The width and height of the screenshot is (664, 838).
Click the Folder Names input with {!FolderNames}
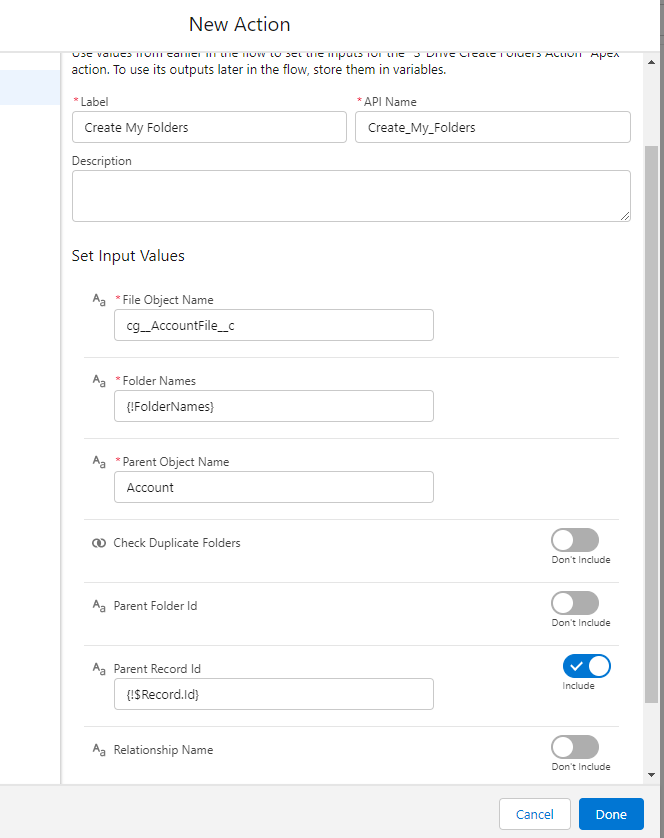tap(273, 406)
